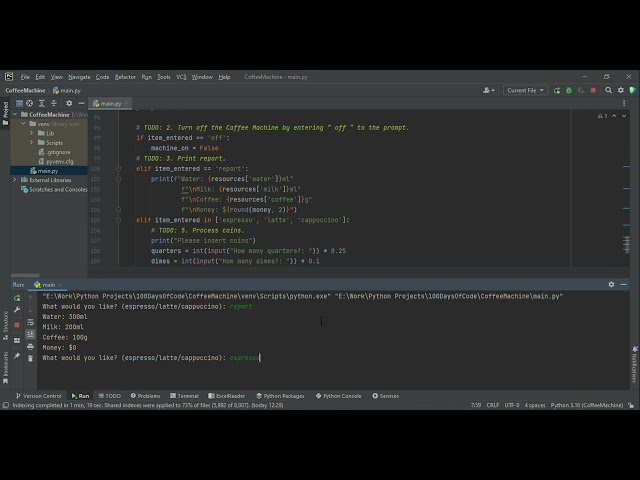
Task: Select the main.py editor tab
Action: pyautogui.click(x=109, y=104)
